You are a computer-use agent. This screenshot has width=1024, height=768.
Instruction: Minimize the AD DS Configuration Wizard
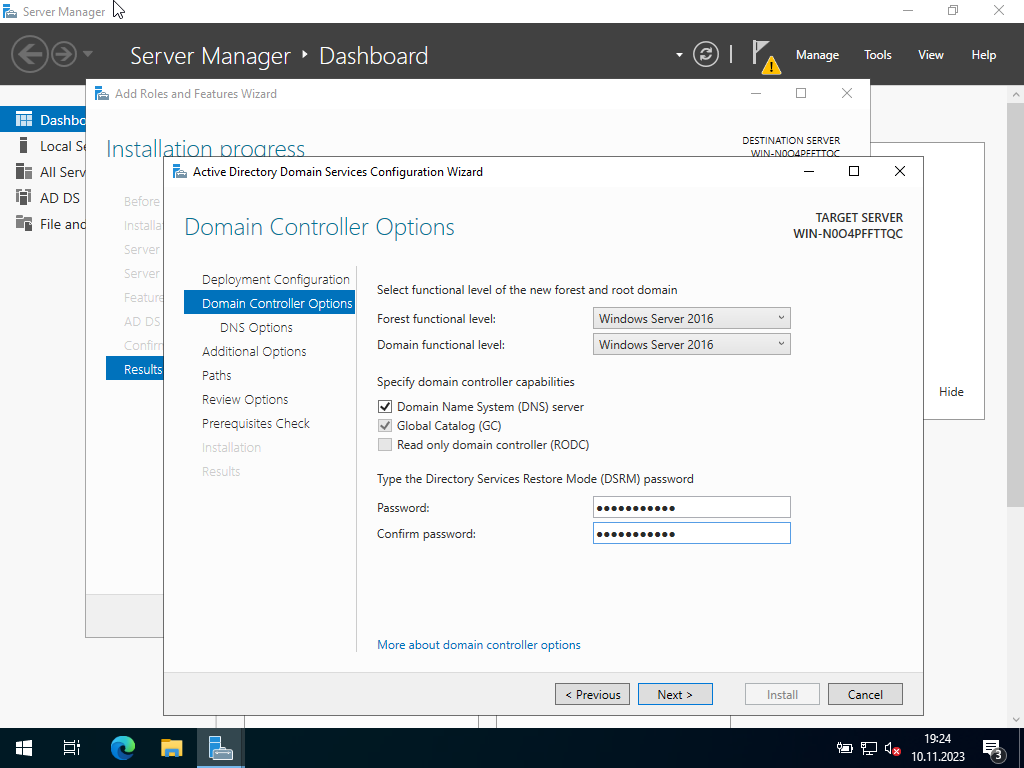click(x=808, y=171)
